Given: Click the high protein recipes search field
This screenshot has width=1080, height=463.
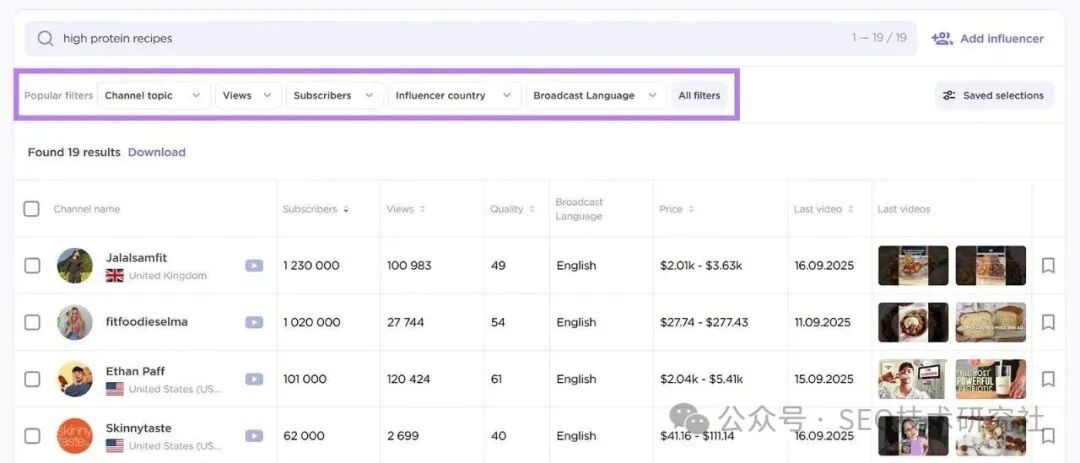Looking at the screenshot, I should point(450,39).
